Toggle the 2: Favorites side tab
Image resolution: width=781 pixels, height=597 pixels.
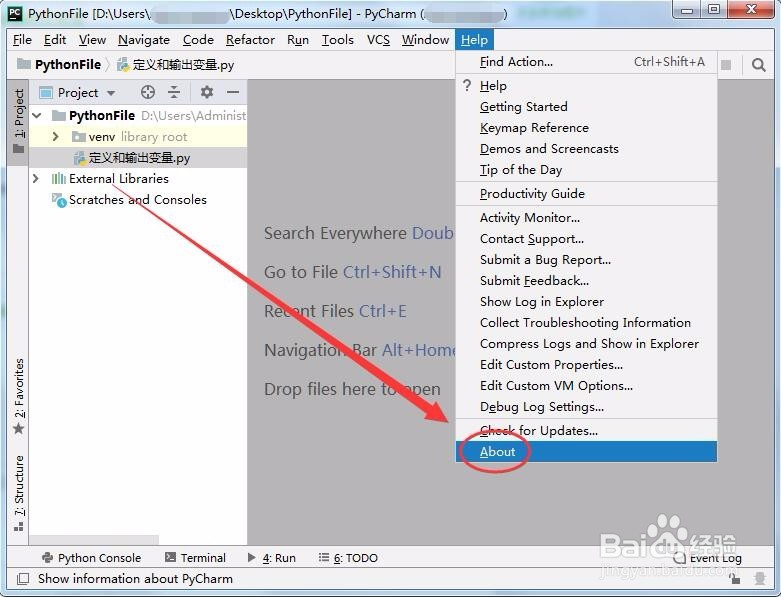coord(18,396)
